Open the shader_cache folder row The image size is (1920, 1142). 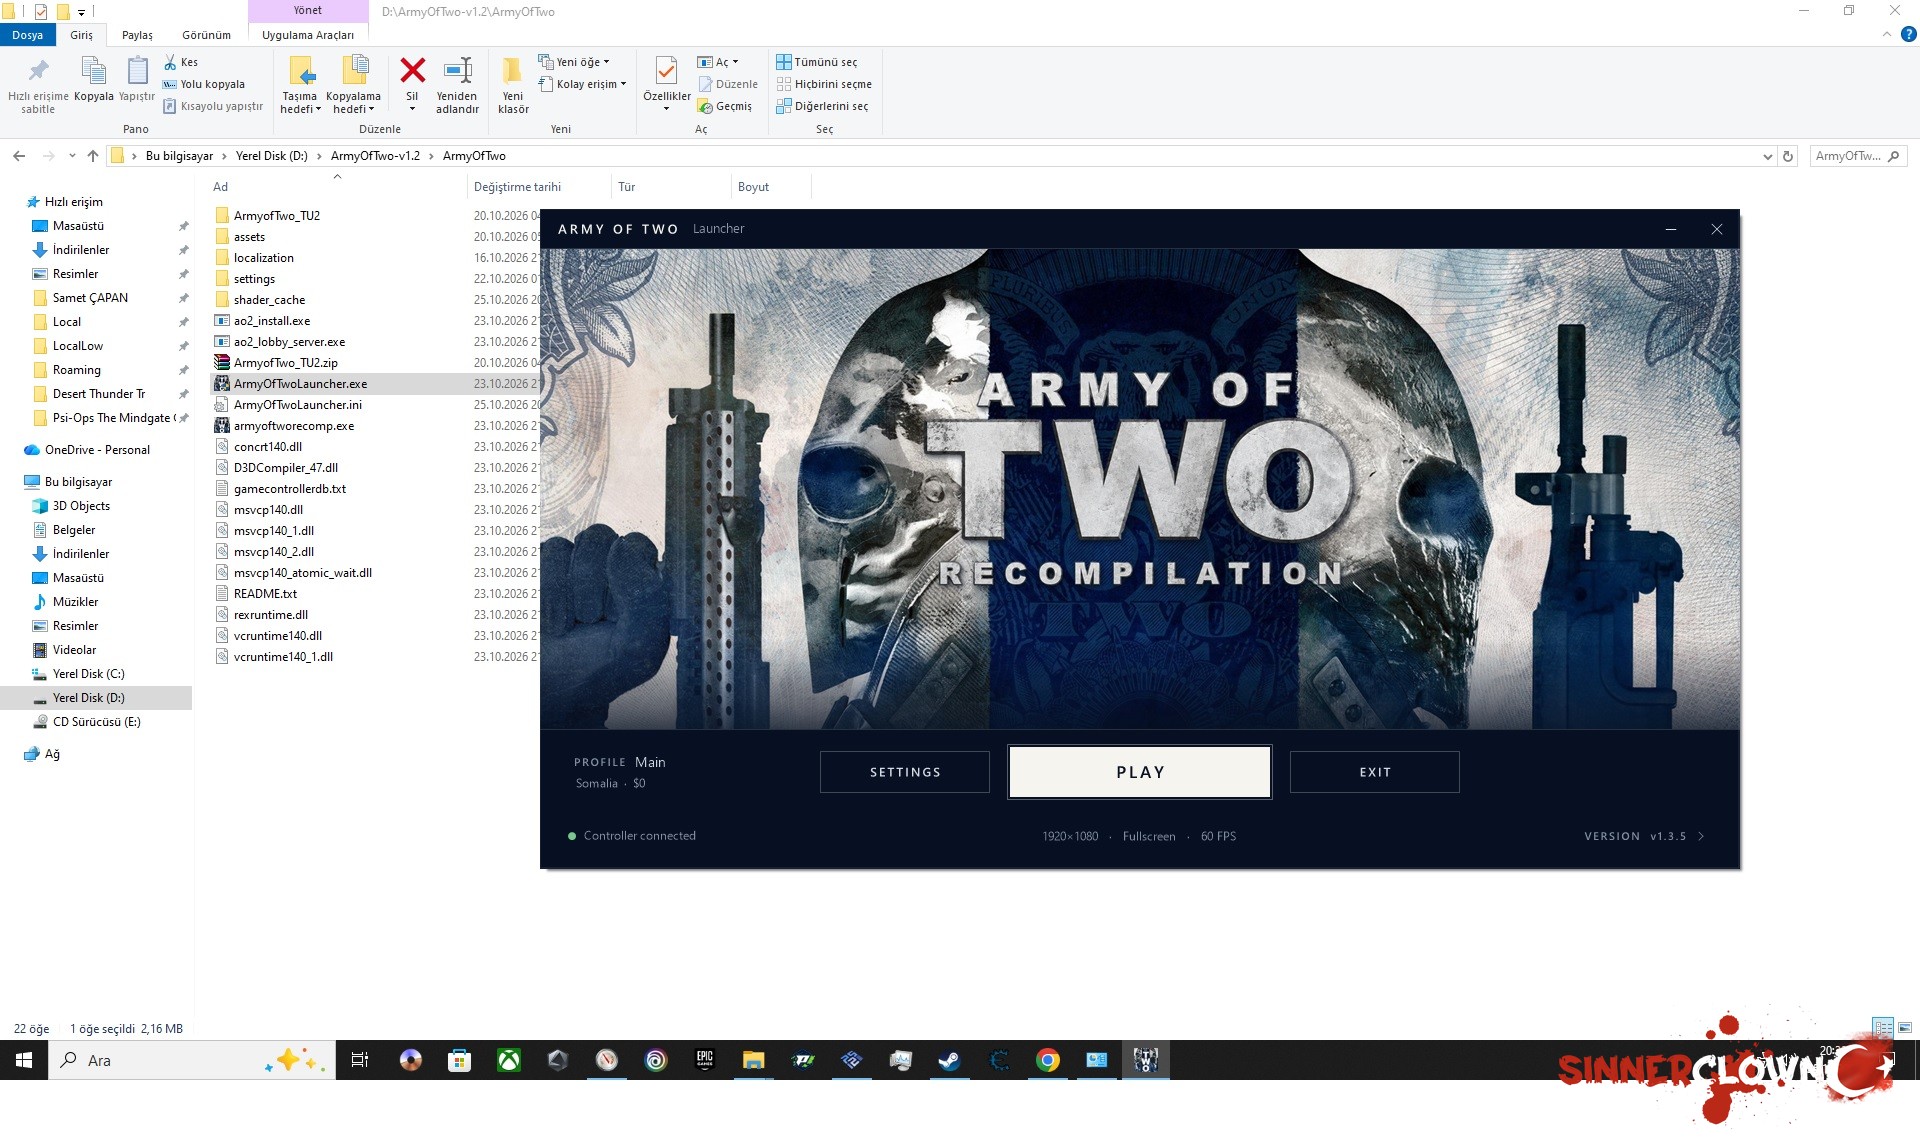[x=269, y=300]
